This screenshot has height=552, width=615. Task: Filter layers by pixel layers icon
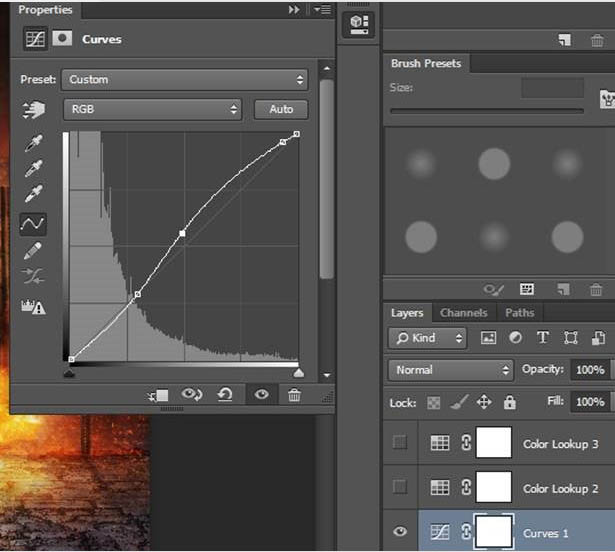(x=488, y=338)
